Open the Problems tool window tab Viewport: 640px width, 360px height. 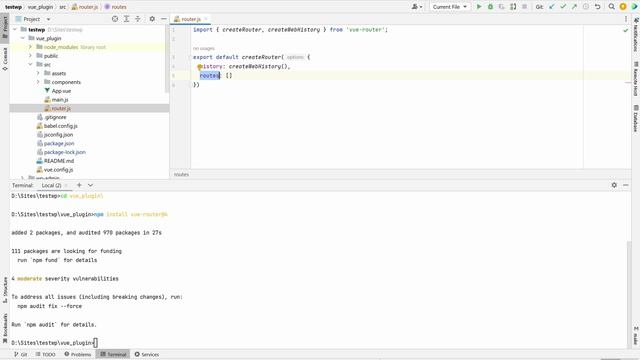point(78,354)
